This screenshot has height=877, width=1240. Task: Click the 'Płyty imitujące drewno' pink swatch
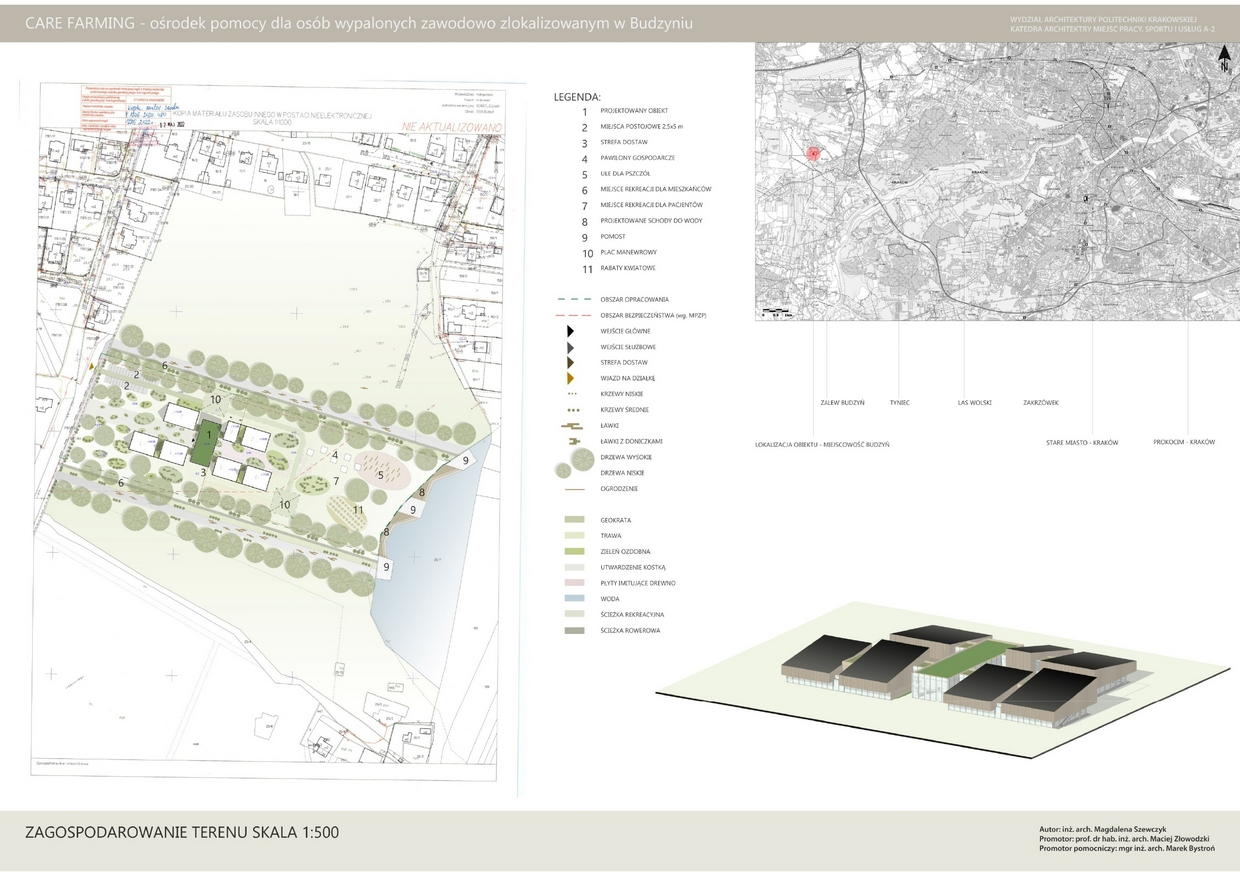click(574, 583)
